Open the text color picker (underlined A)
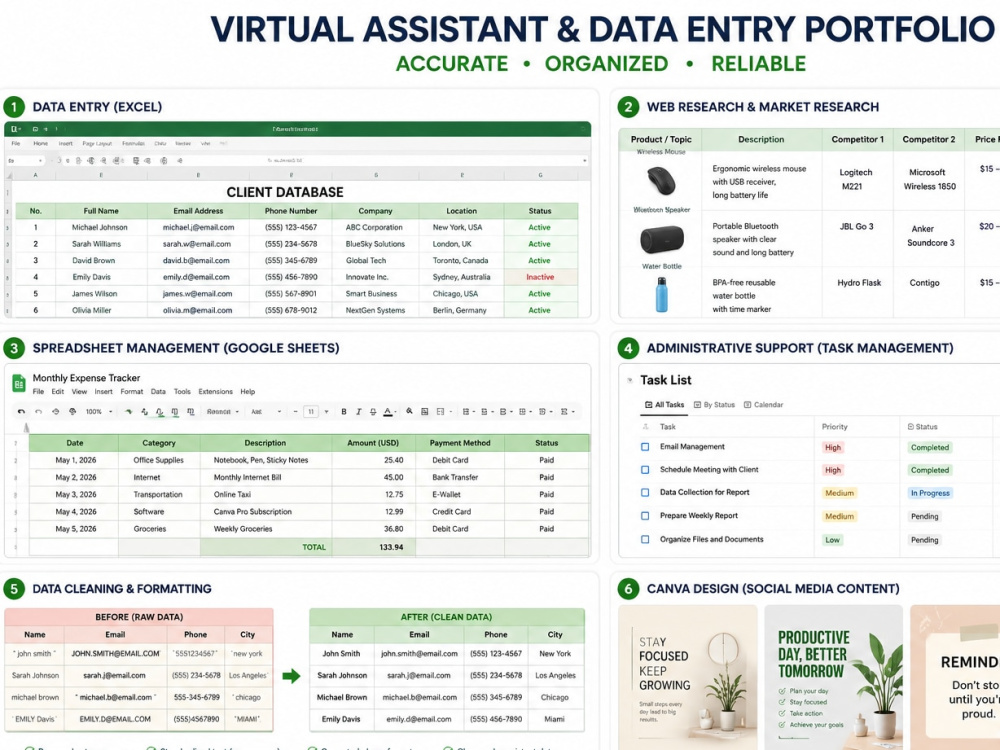 coord(388,411)
